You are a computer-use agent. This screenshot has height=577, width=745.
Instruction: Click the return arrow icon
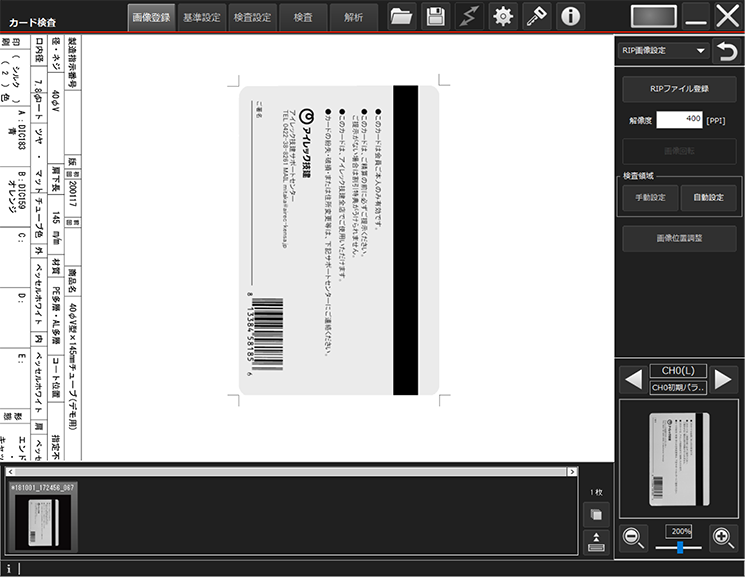click(x=727, y=51)
